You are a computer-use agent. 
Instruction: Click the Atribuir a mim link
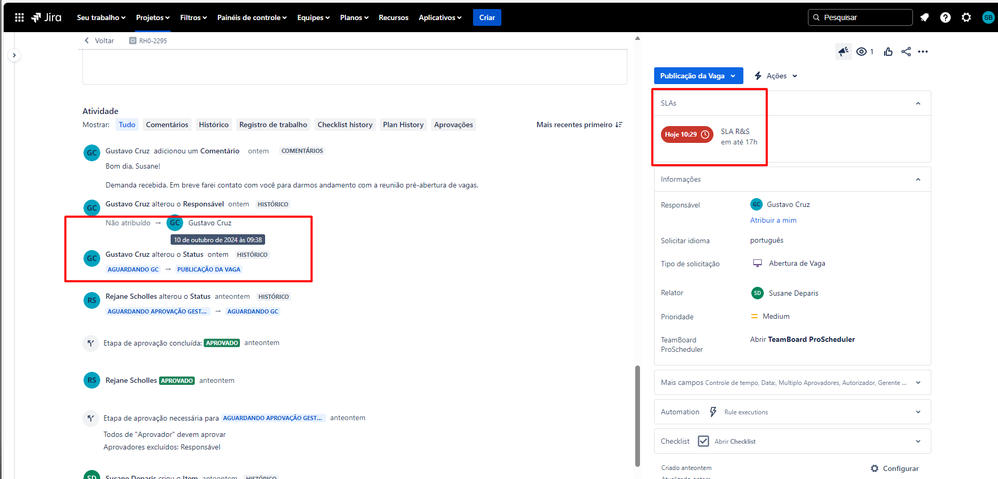pos(773,220)
